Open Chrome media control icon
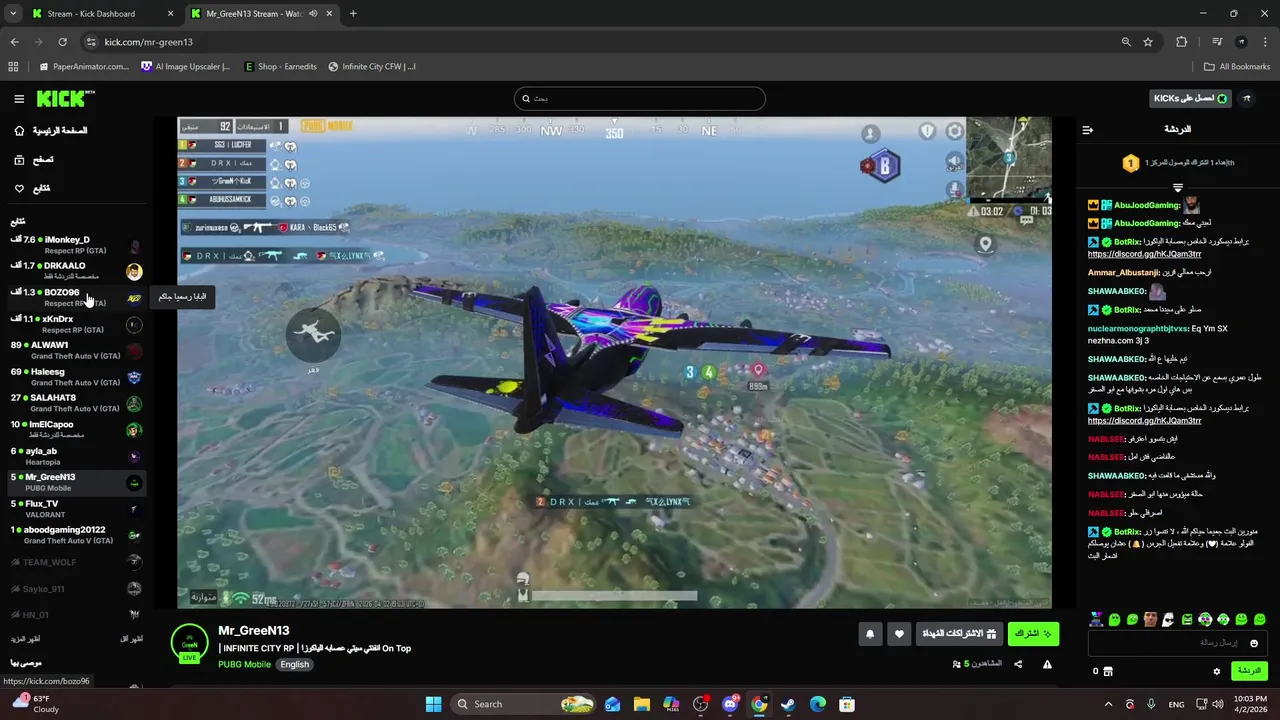 coord(1217,42)
